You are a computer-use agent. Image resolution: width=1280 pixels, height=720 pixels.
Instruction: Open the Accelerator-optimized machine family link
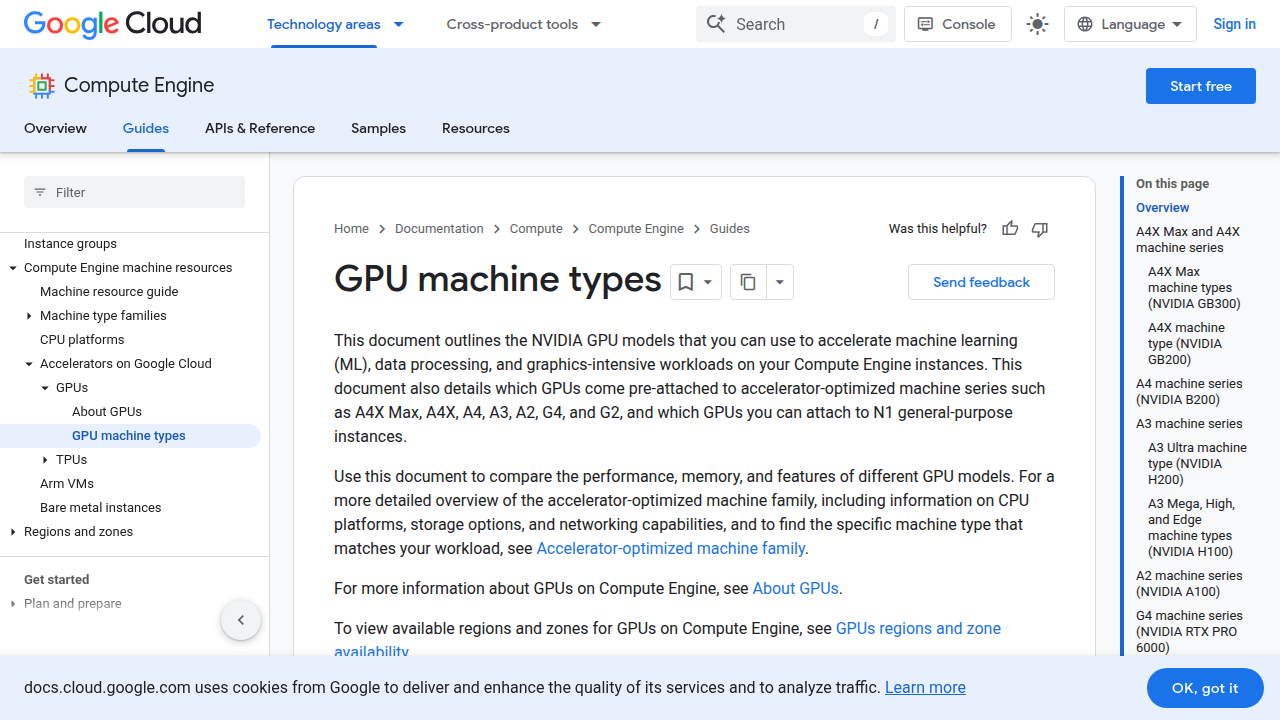pos(671,548)
